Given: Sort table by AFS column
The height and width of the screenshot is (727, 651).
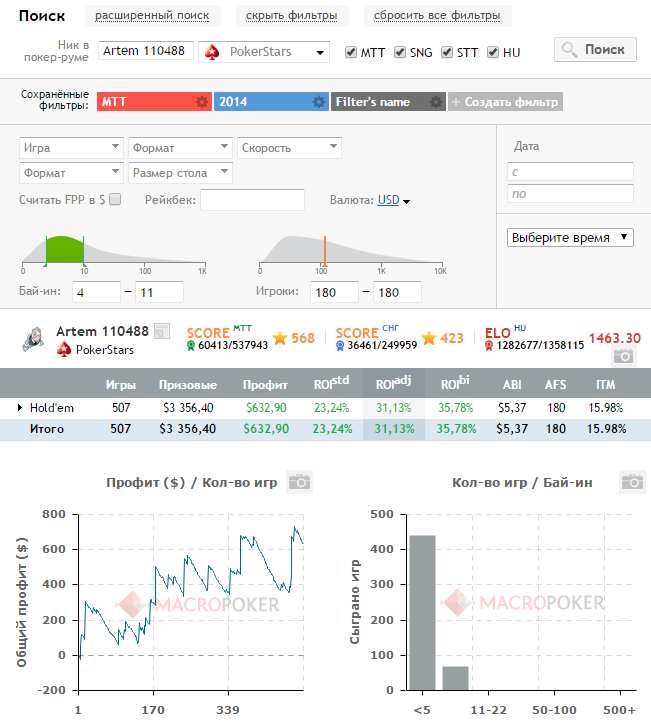Looking at the screenshot, I should click(x=555, y=385).
